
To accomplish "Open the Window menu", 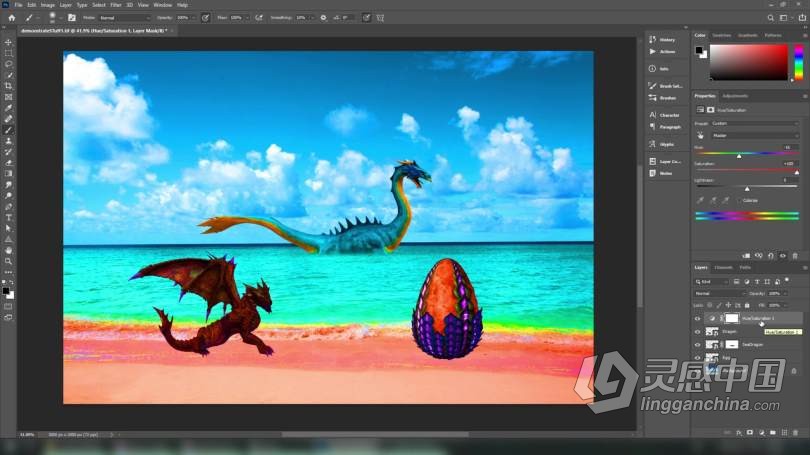I will (x=163, y=5).
